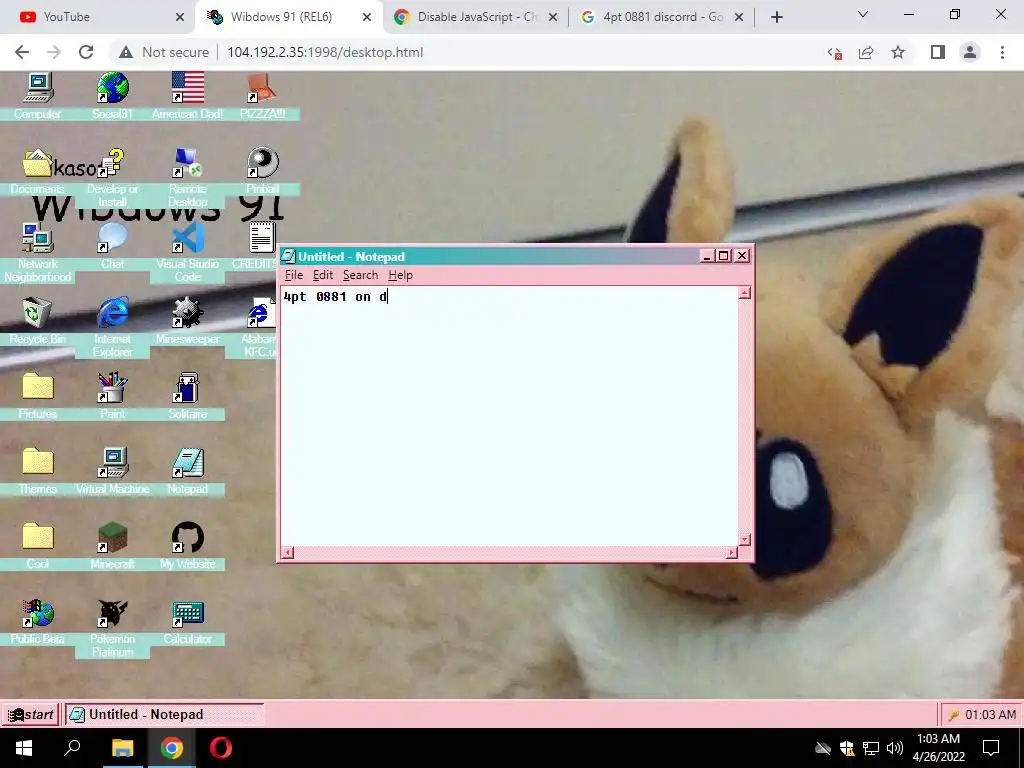
Task: Open Windows taskbar search
Action: (72, 748)
